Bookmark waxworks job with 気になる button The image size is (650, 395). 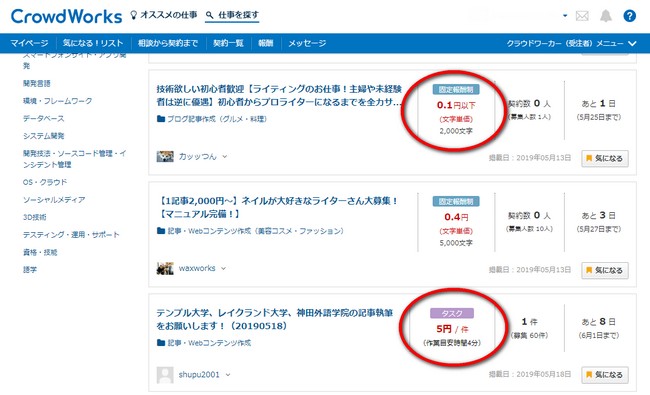[605, 270]
